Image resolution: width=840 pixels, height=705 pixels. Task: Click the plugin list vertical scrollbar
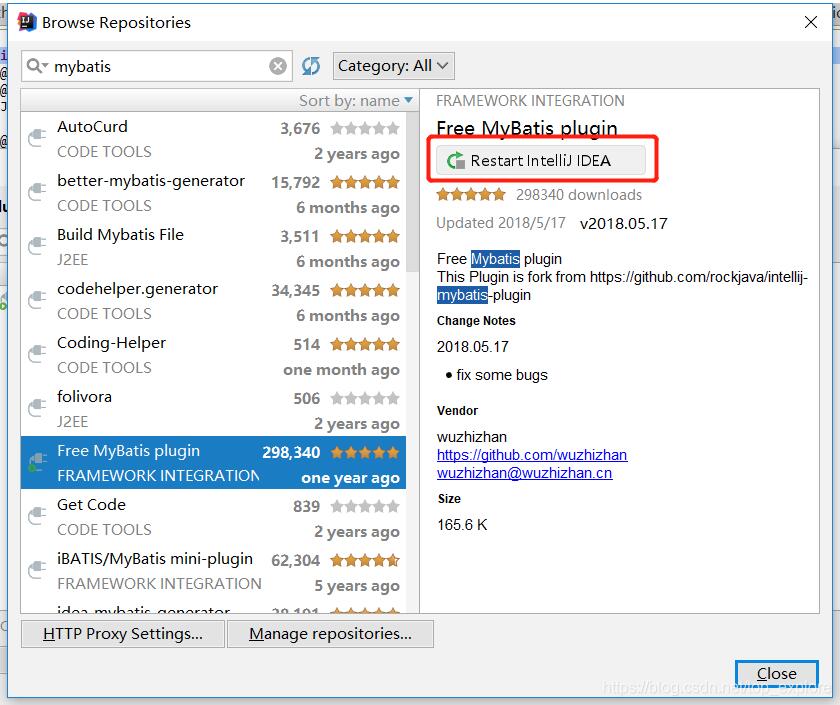pyautogui.click(x=412, y=193)
